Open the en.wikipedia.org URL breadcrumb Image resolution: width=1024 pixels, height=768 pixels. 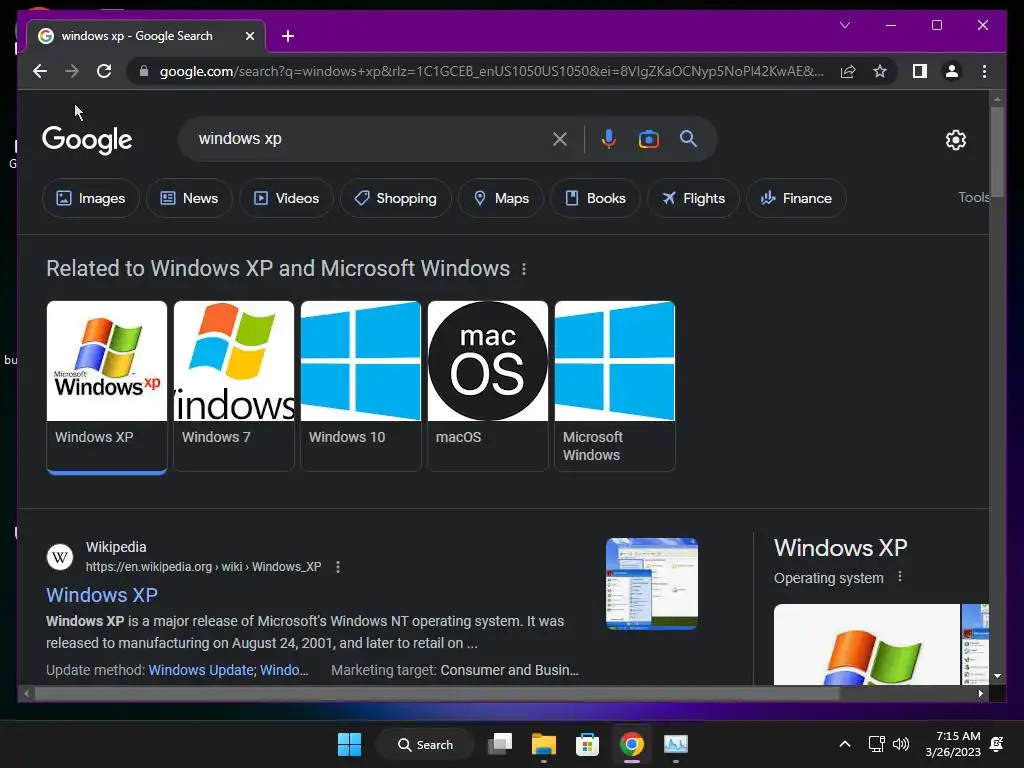coord(203,567)
